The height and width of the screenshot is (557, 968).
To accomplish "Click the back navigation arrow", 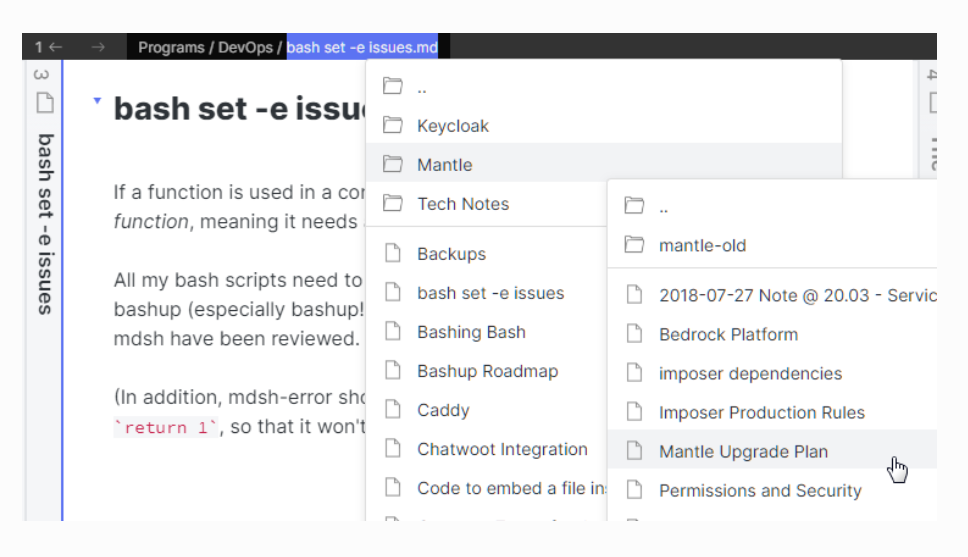I will (x=56, y=47).
